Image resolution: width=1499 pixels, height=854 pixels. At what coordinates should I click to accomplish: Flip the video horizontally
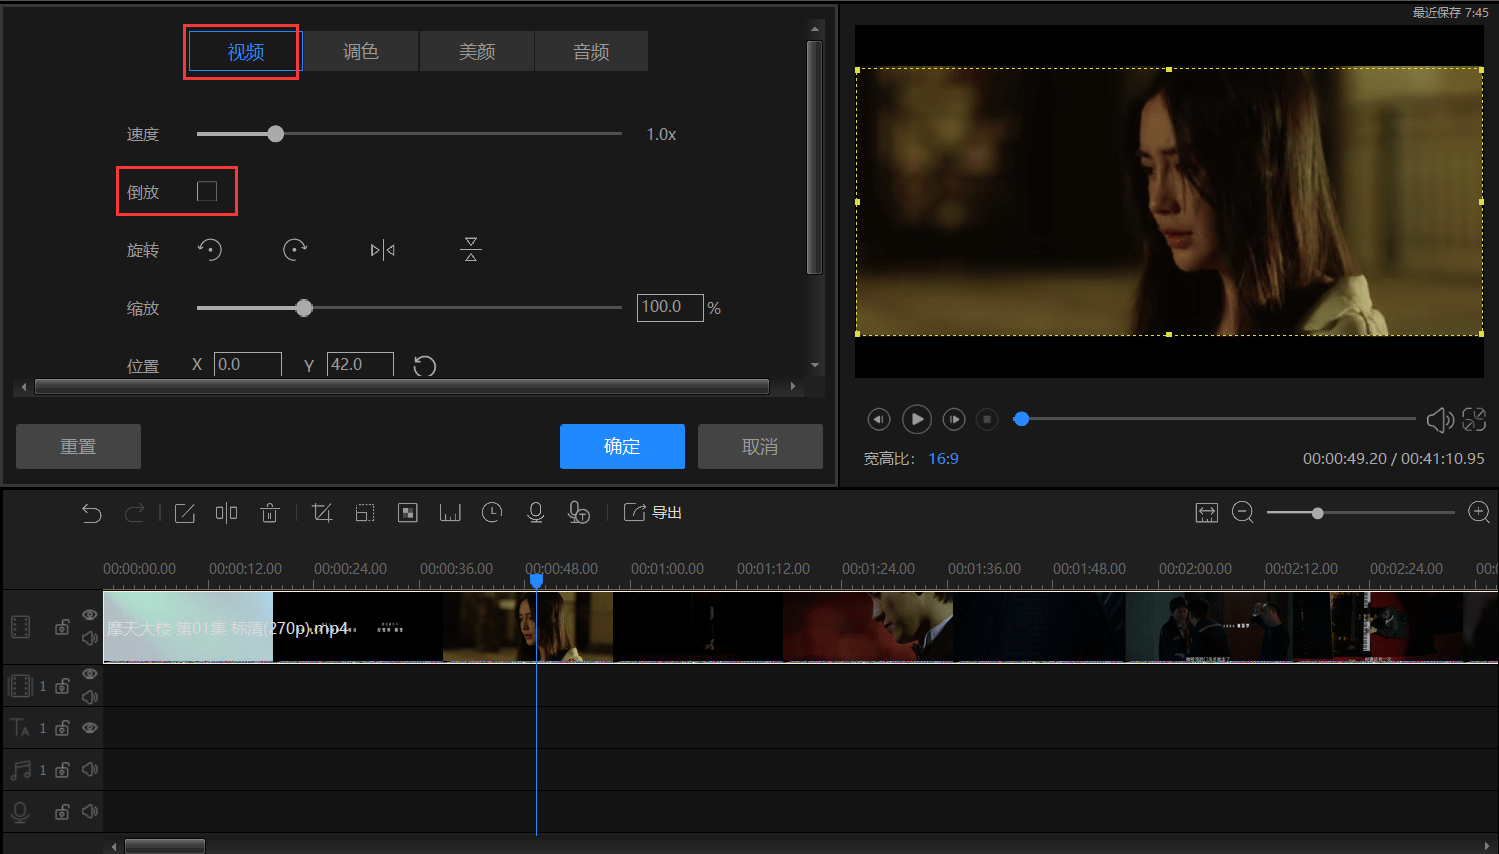pyautogui.click(x=383, y=250)
